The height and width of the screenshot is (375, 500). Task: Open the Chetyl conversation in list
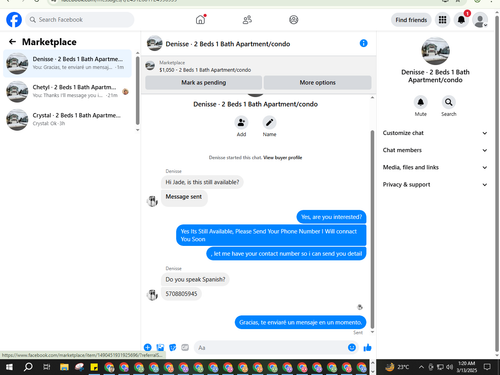(x=67, y=91)
